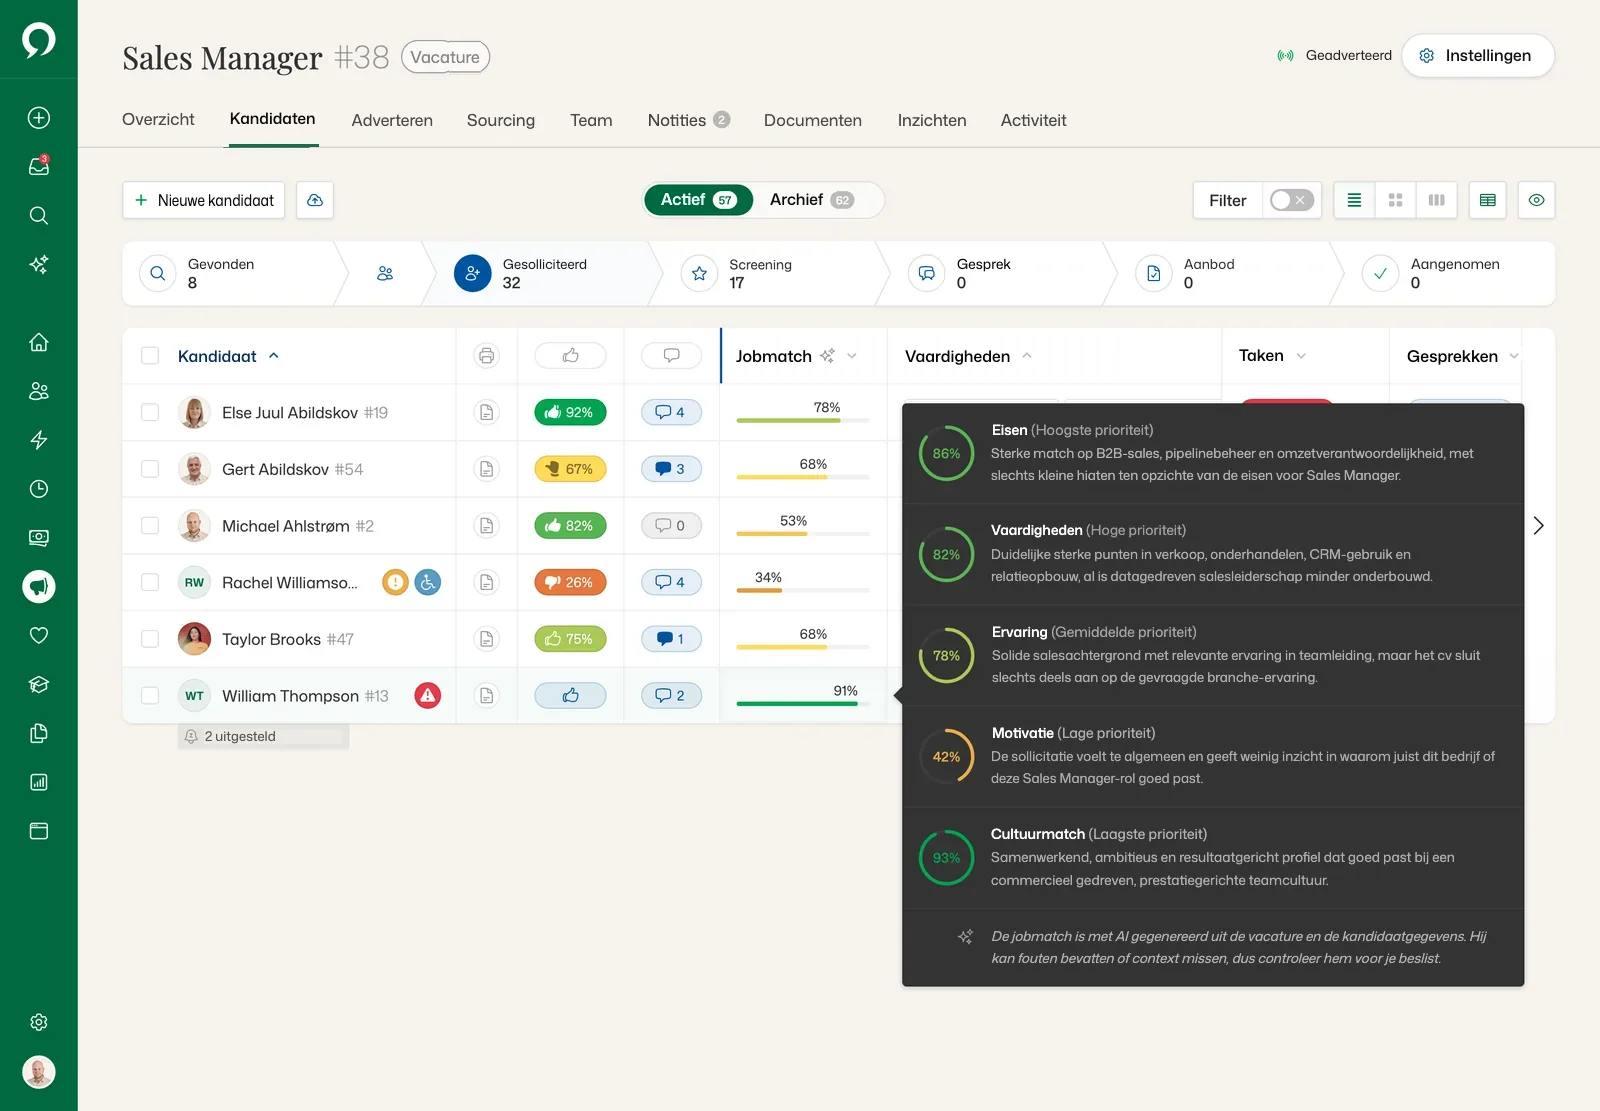
Task: Click the table layout icon button
Action: pyautogui.click(x=1488, y=200)
